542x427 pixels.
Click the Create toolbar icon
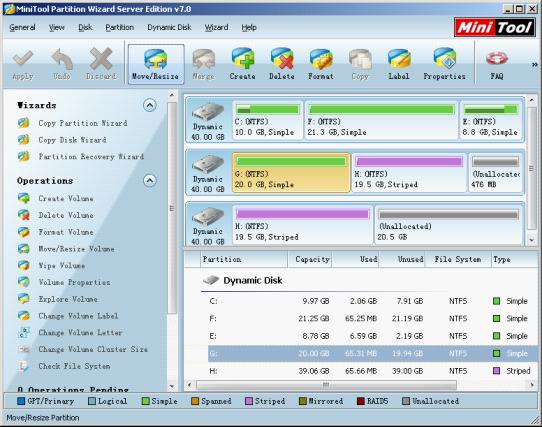[x=243, y=64]
